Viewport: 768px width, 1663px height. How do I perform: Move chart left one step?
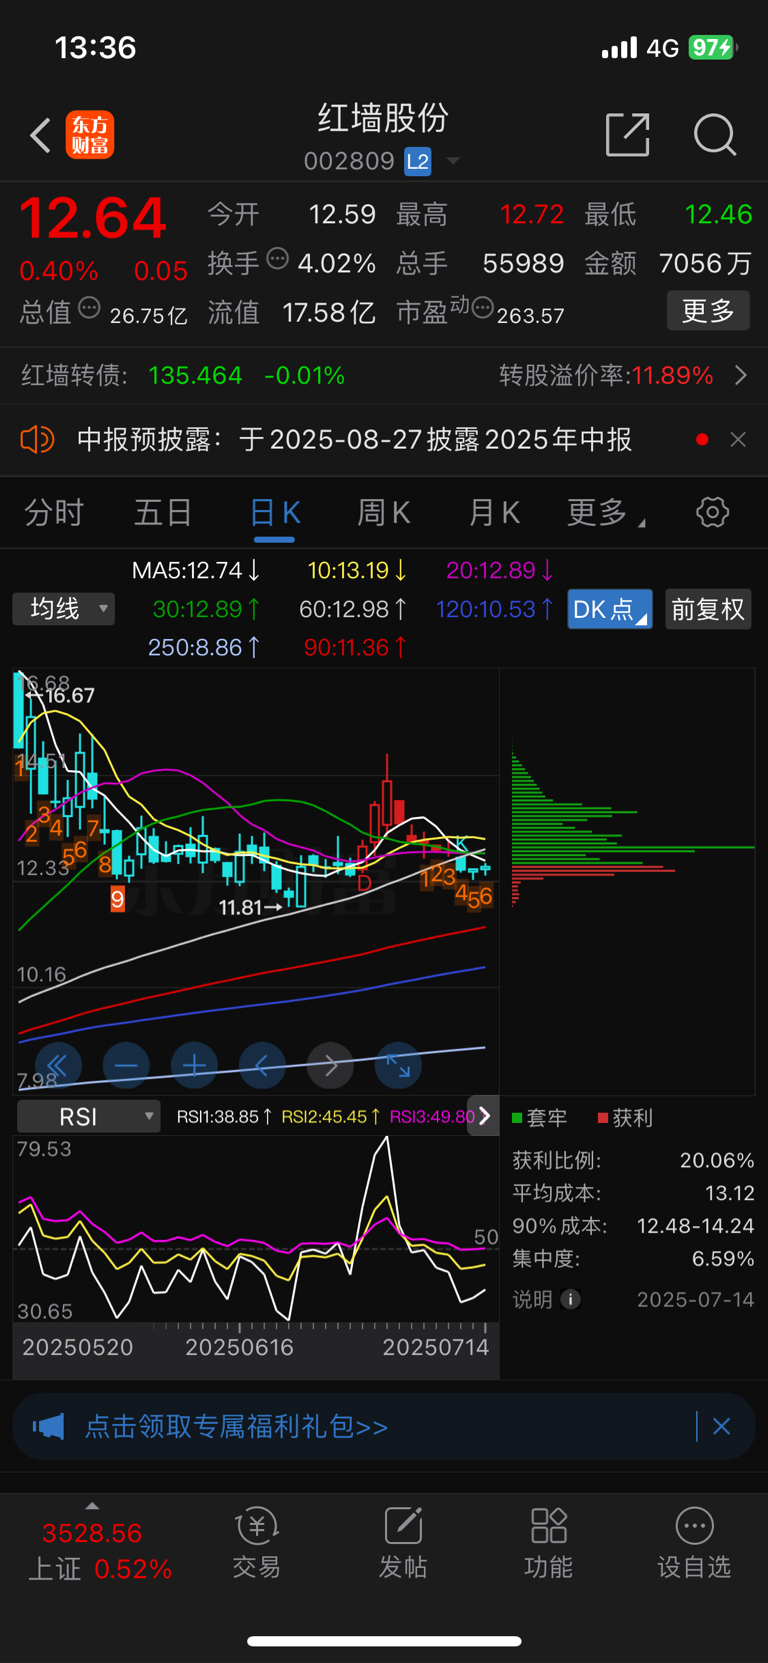point(262,1066)
